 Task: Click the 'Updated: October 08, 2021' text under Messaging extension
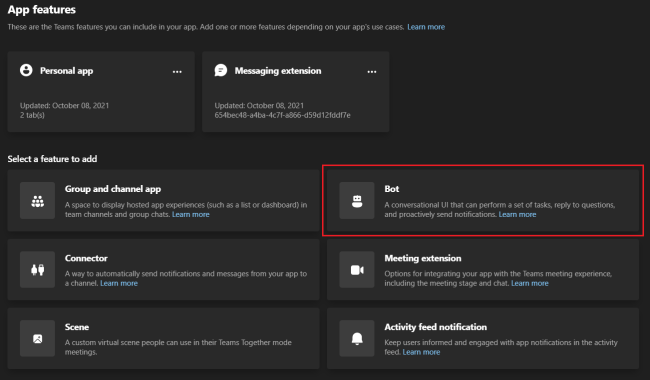click(x=259, y=106)
